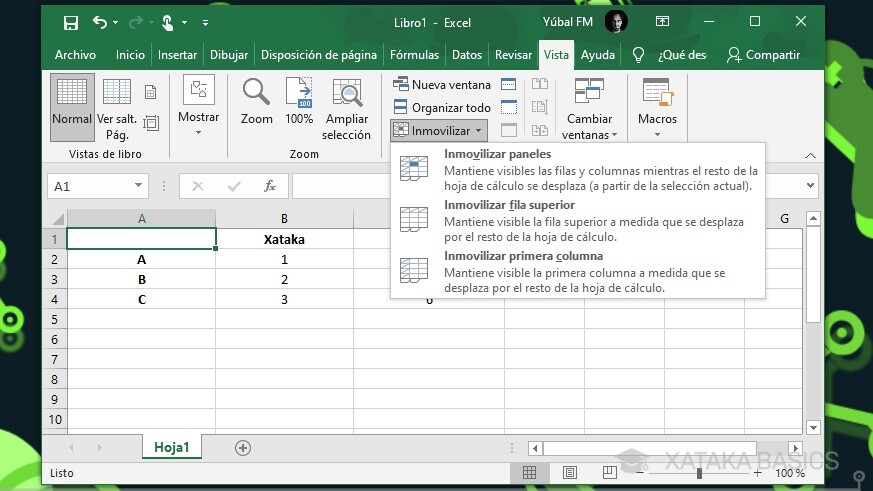Click the insert function fx icon
873x491 pixels.
click(270, 185)
